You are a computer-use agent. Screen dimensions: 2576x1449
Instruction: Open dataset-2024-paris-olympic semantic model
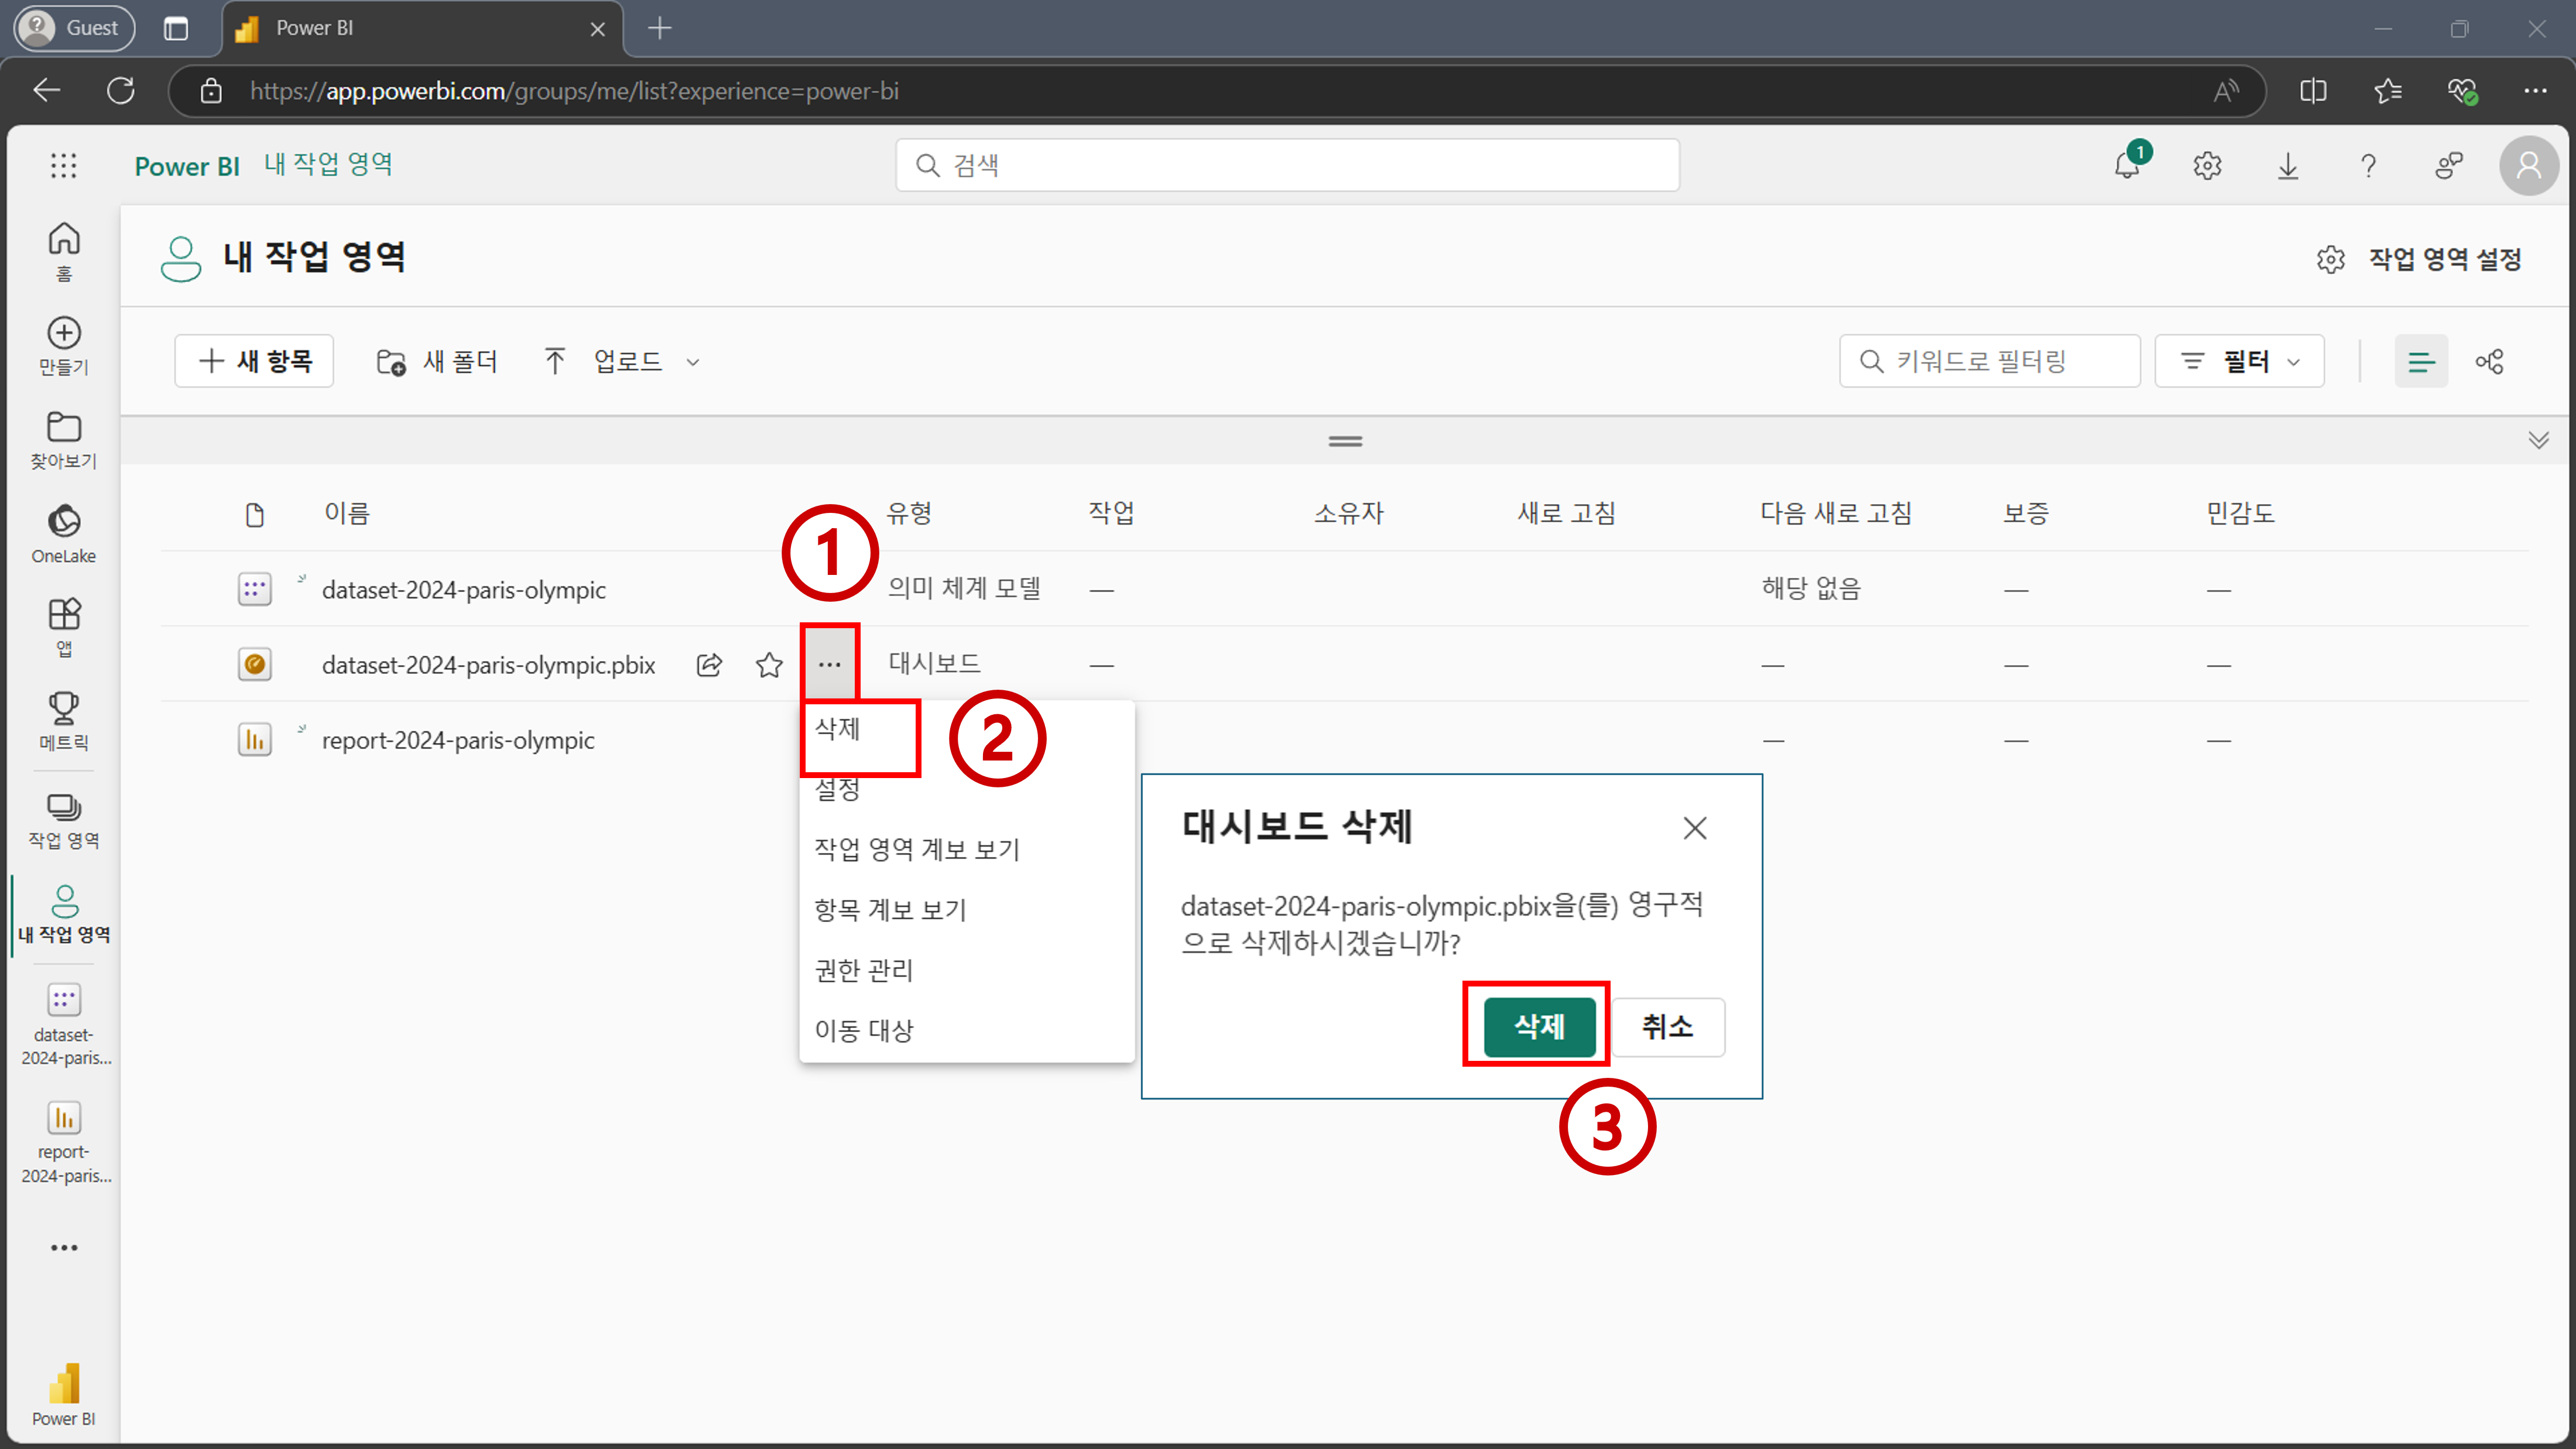[x=463, y=589]
